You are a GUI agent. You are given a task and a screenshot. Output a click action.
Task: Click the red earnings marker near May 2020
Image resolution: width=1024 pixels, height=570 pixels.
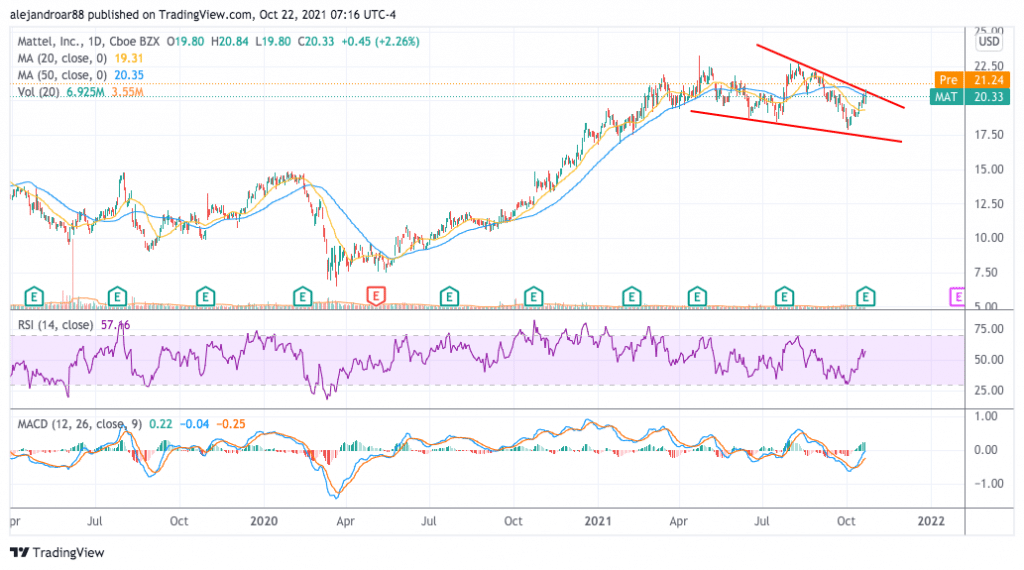pos(376,296)
